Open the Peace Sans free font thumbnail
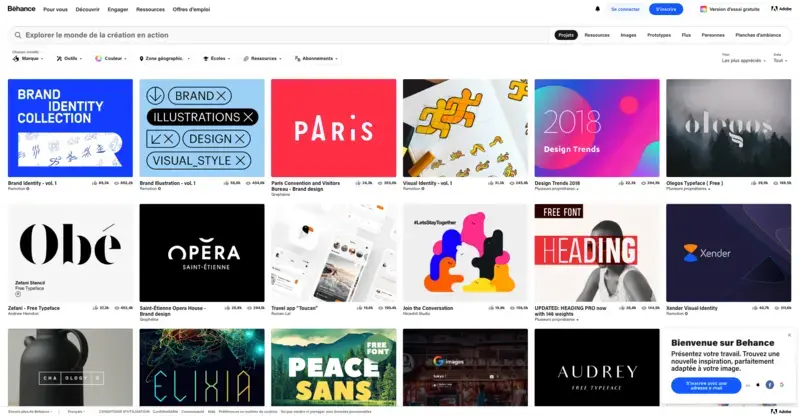Viewport: 799px width, 417px height. click(333, 367)
